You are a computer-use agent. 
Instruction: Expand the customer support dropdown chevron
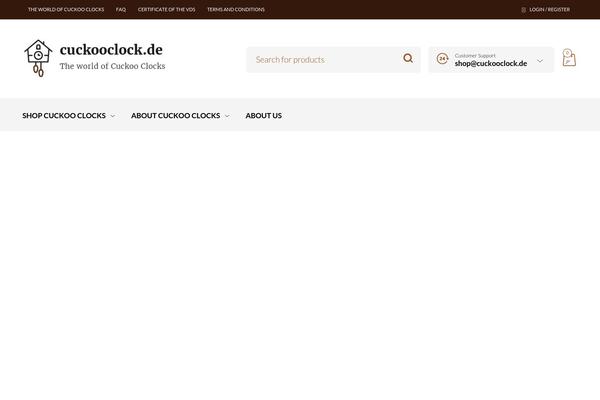click(540, 61)
